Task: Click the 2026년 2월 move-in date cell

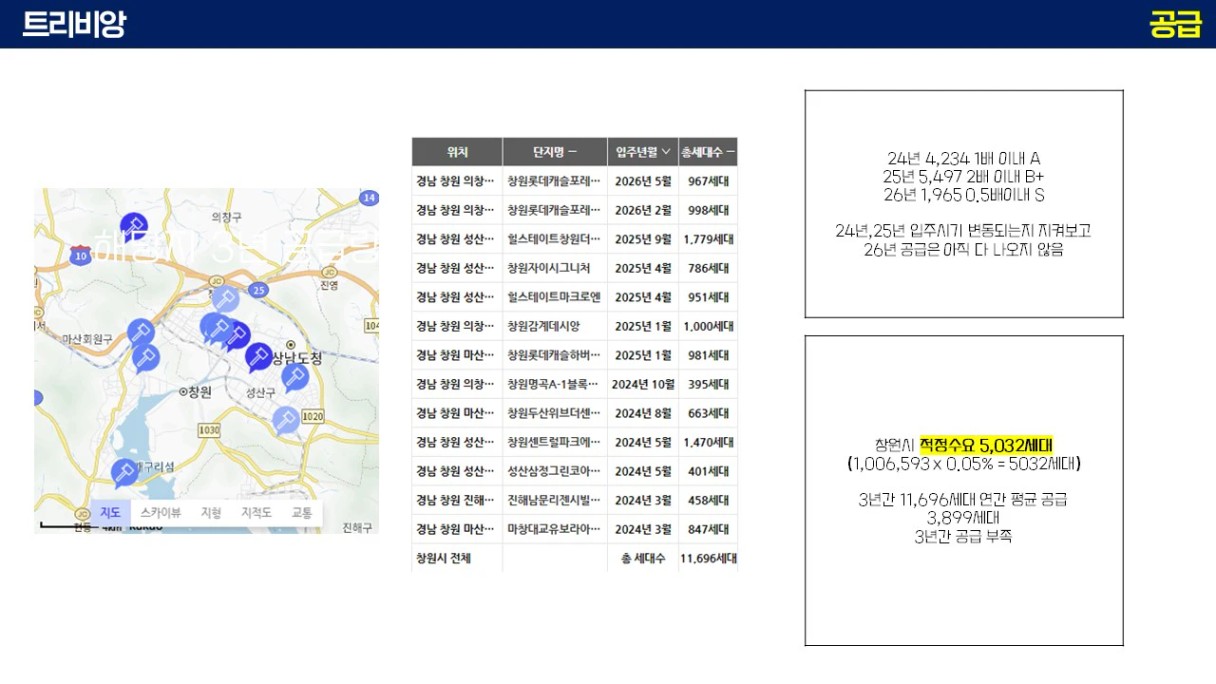Action: 643,210
